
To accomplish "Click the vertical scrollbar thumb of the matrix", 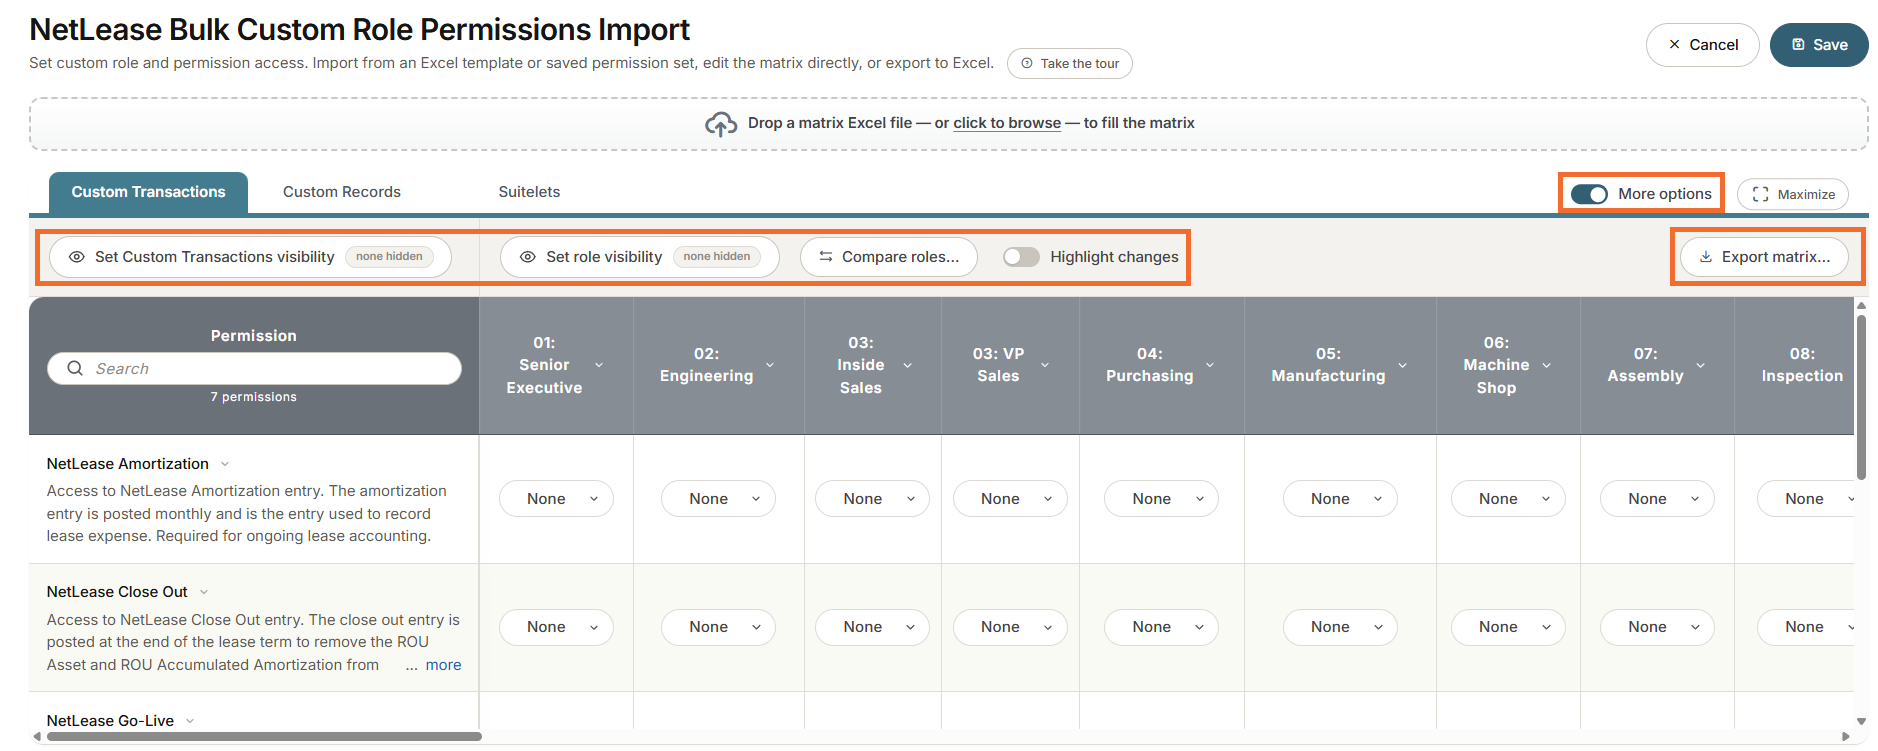I will coord(1861,398).
